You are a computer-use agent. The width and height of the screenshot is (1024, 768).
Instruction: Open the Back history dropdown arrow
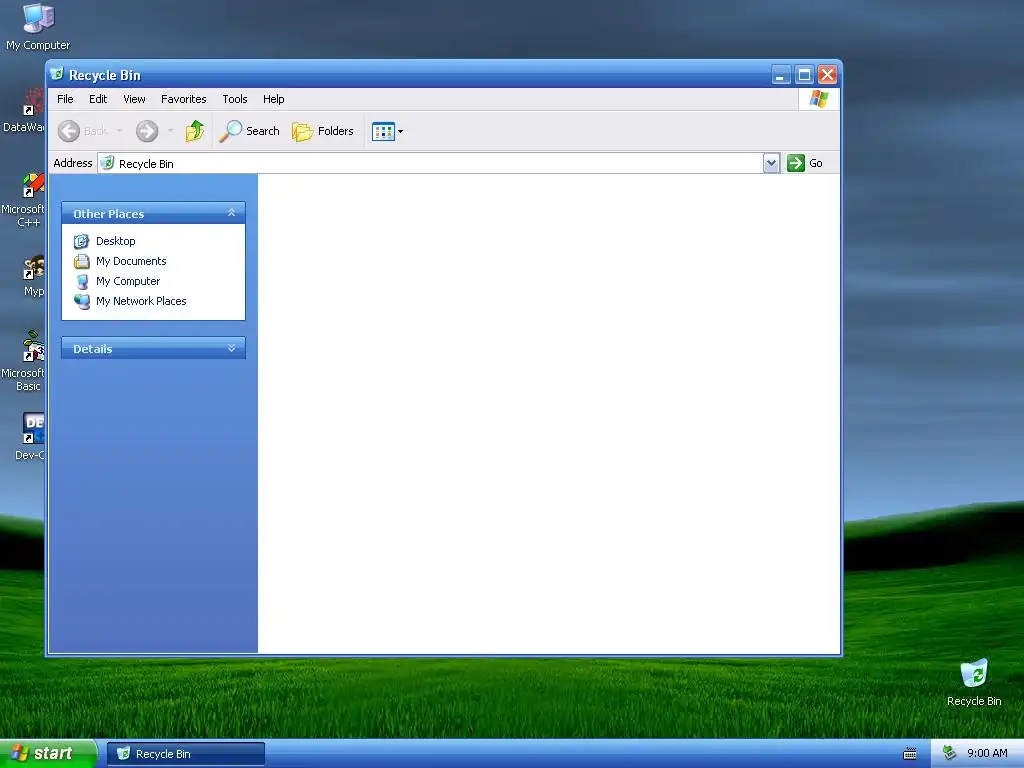(x=119, y=131)
